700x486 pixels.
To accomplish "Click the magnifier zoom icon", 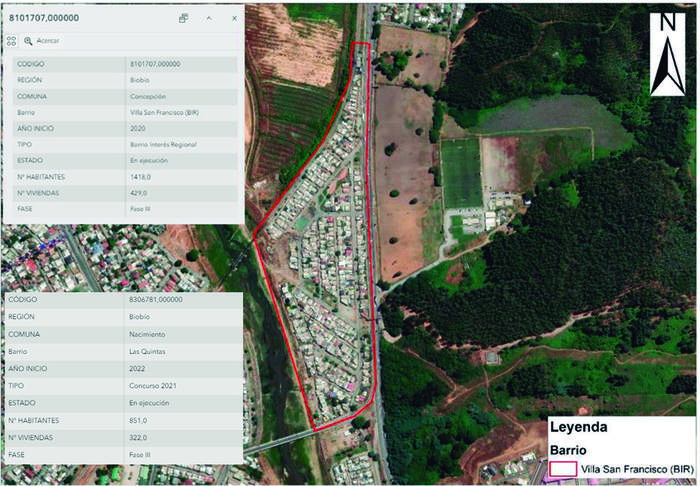I will point(29,41).
